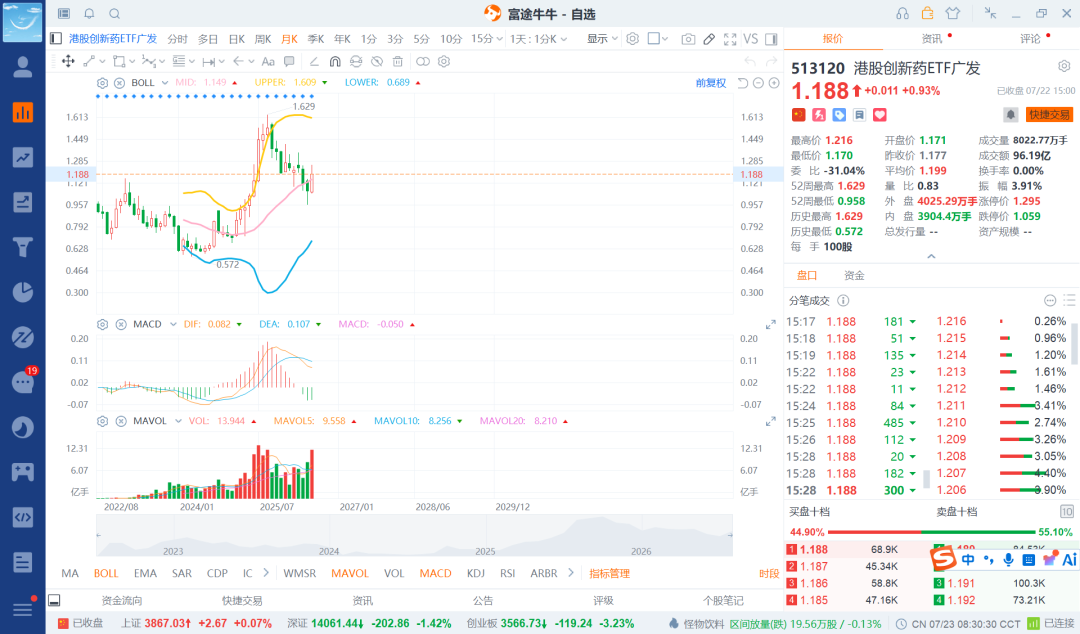Image resolution: width=1080 pixels, height=634 pixels.
Task: Switch to the 日K timeframe
Action: [x=237, y=39]
